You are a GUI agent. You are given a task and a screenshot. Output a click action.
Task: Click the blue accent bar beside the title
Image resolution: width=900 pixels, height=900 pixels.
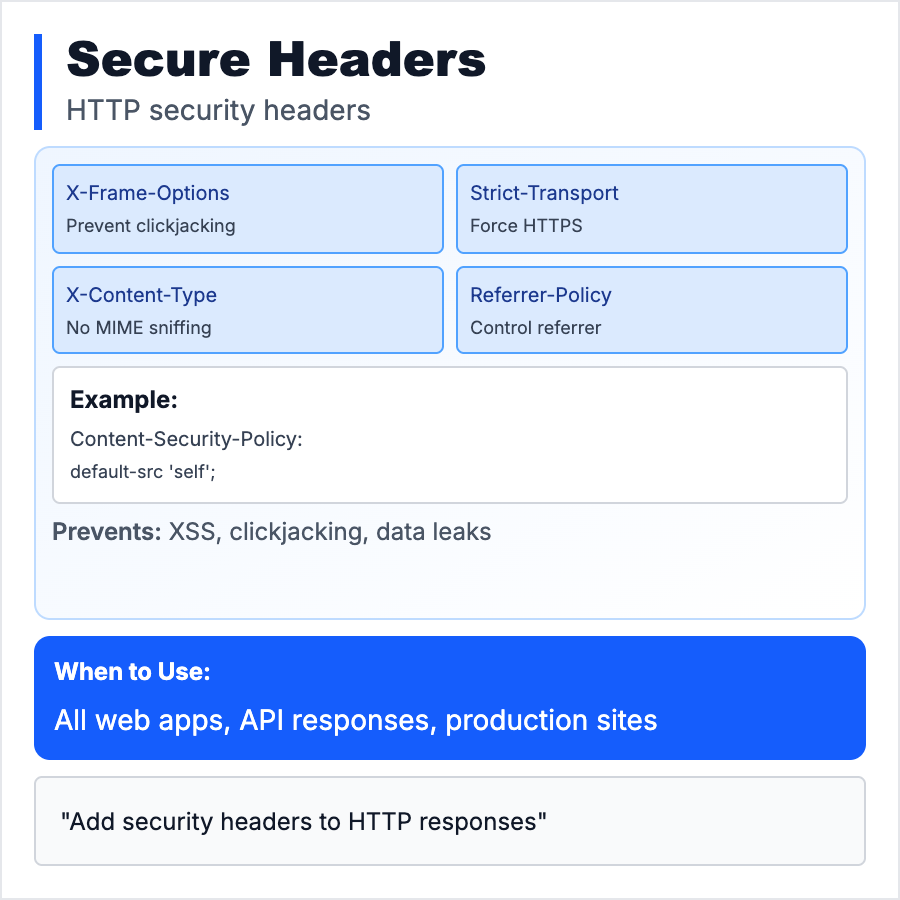(38, 82)
